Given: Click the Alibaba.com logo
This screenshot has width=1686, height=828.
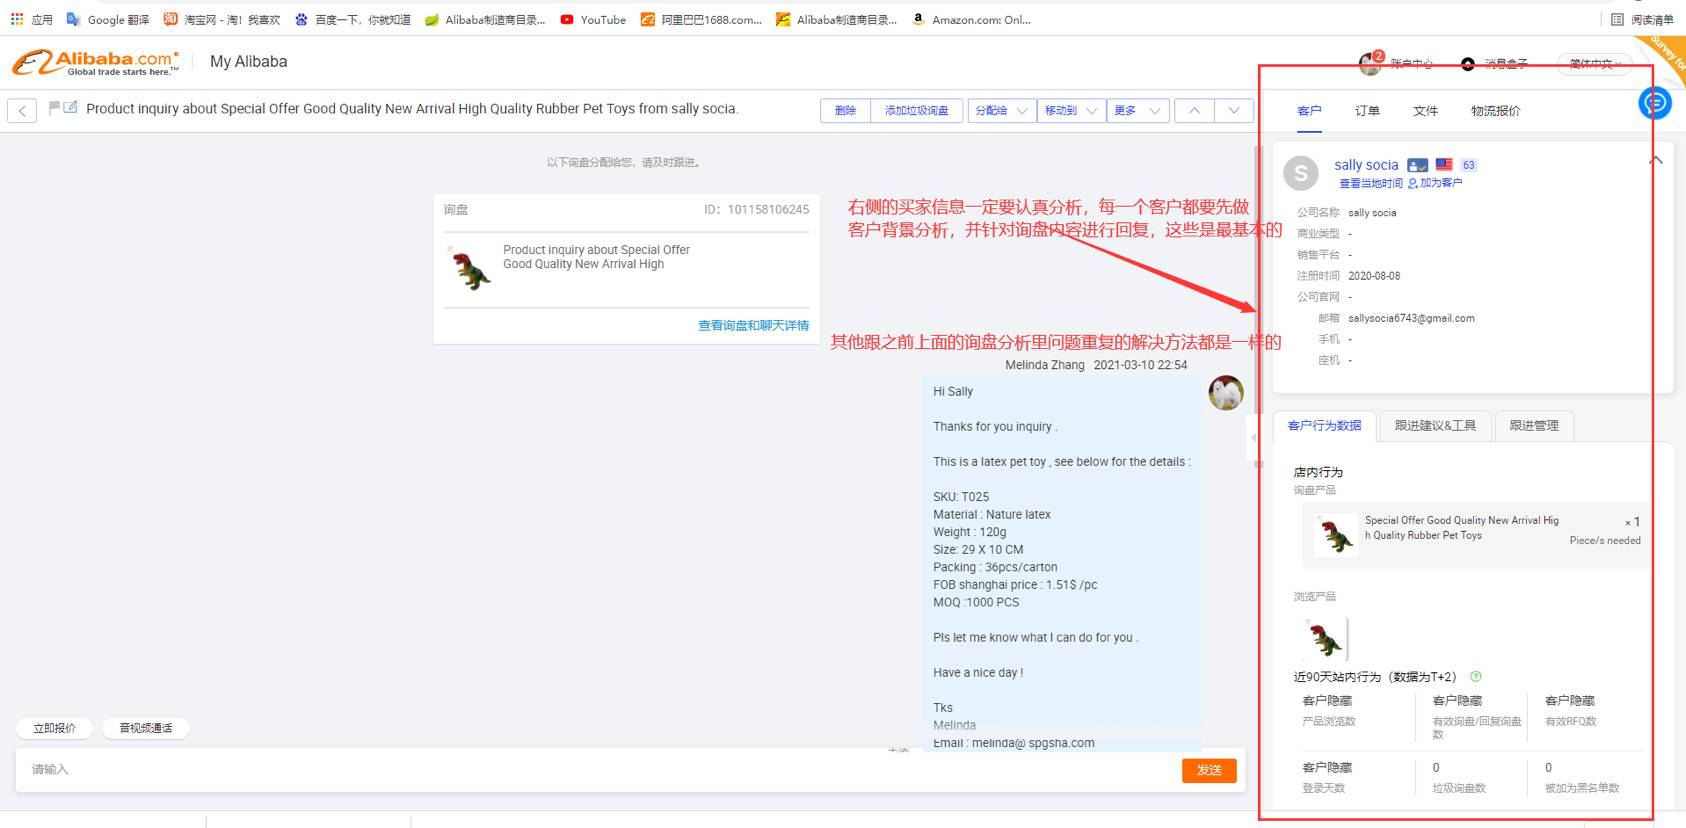Looking at the screenshot, I should [96, 62].
